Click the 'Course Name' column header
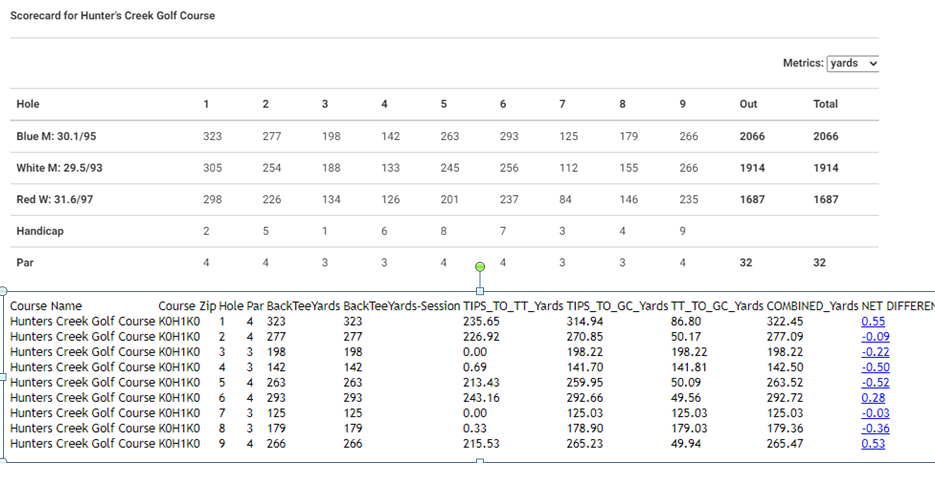 [x=46, y=306]
